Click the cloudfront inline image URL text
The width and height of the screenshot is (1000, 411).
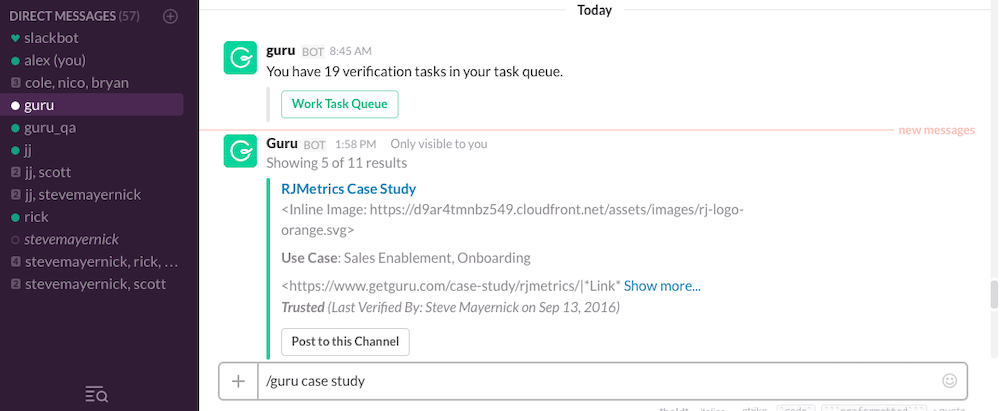[512, 220]
